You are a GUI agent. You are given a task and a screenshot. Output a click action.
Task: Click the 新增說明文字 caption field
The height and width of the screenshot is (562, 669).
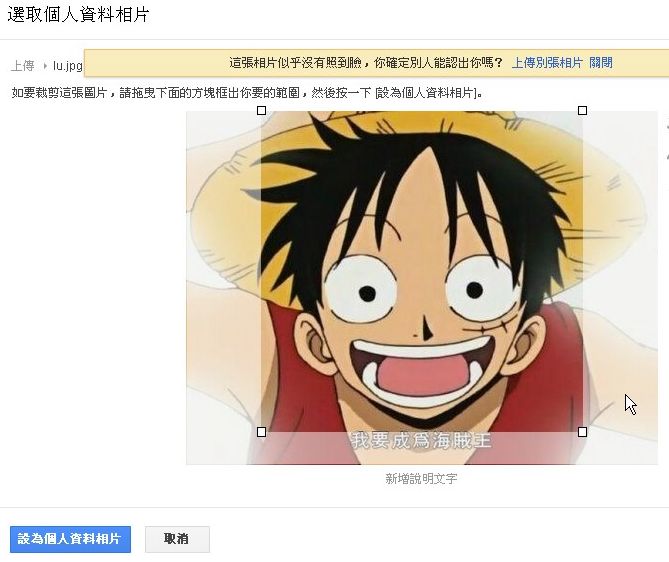[x=421, y=479]
